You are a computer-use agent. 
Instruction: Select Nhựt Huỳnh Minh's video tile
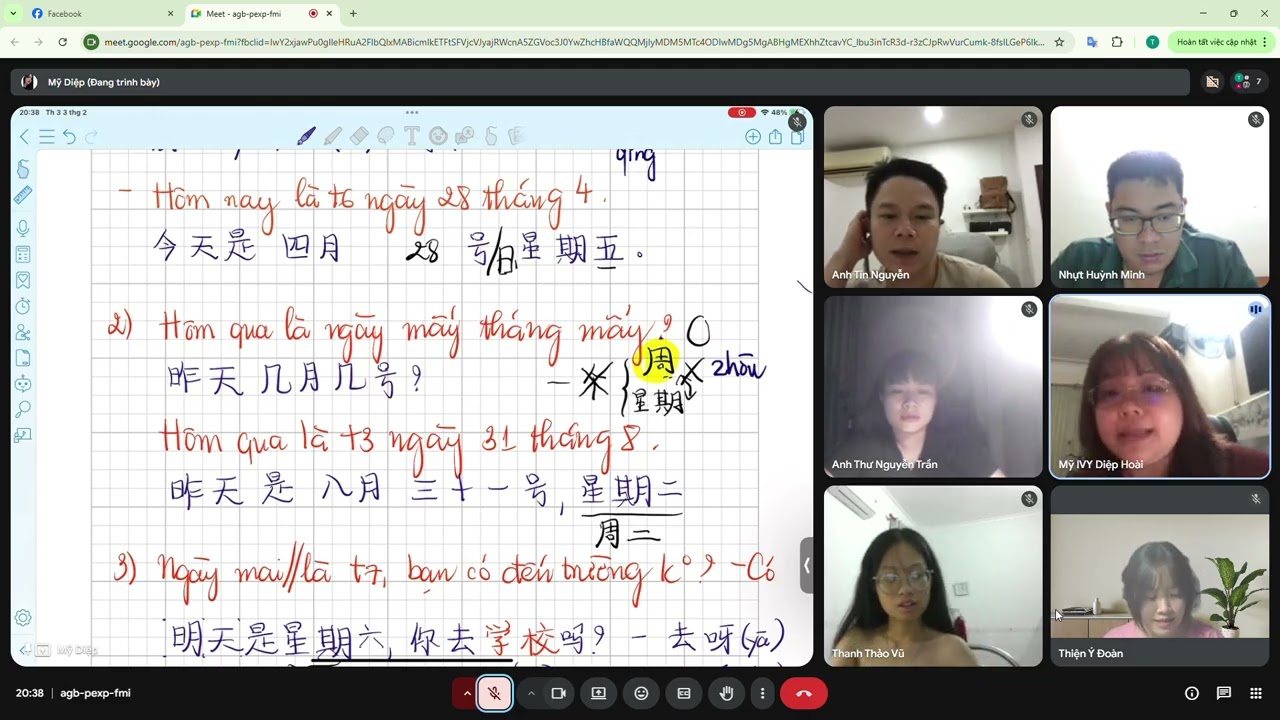pyautogui.click(x=1160, y=197)
